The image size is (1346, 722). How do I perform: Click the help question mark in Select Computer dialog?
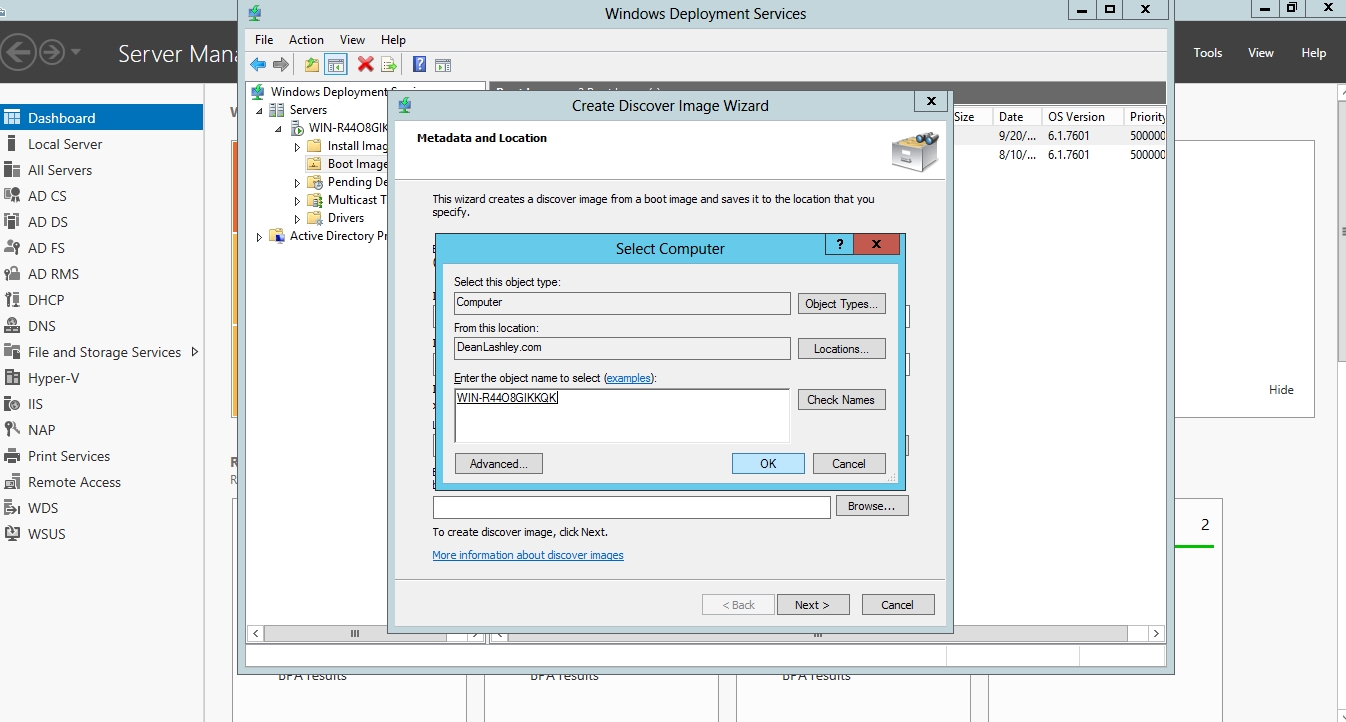(x=839, y=245)
